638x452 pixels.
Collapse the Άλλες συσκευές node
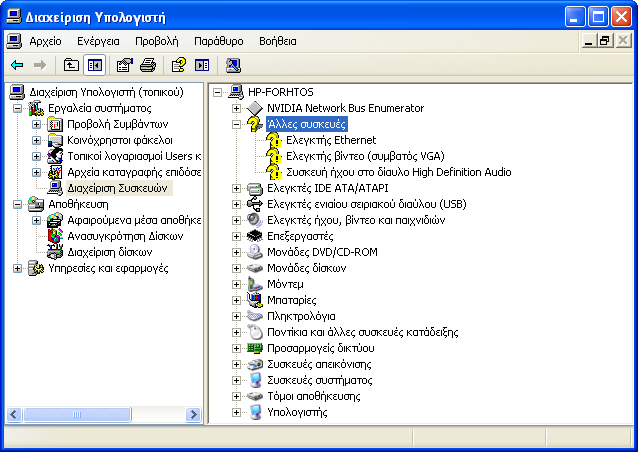236,124
